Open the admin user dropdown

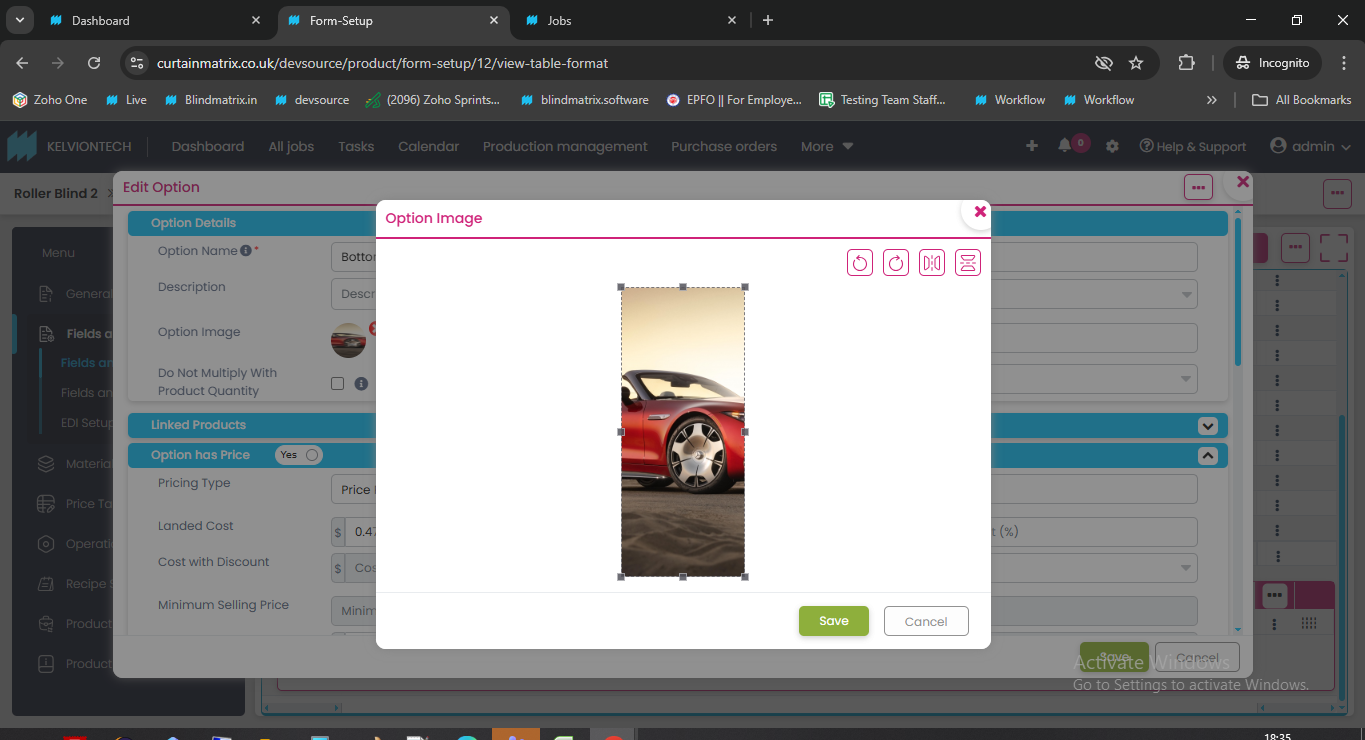(x=1310, y=146)
